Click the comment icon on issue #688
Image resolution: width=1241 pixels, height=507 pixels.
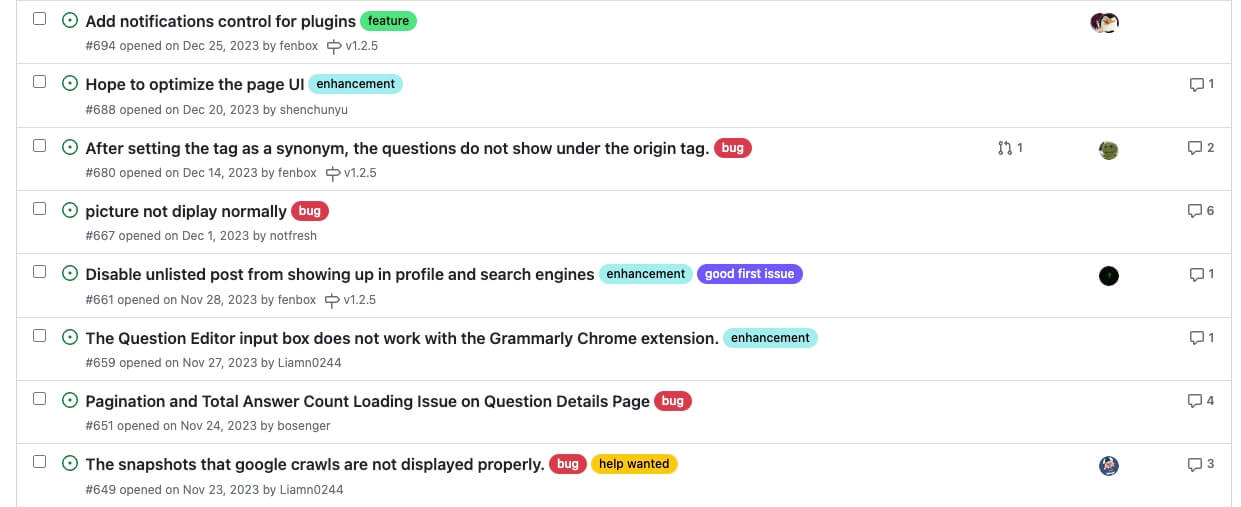1196,84
